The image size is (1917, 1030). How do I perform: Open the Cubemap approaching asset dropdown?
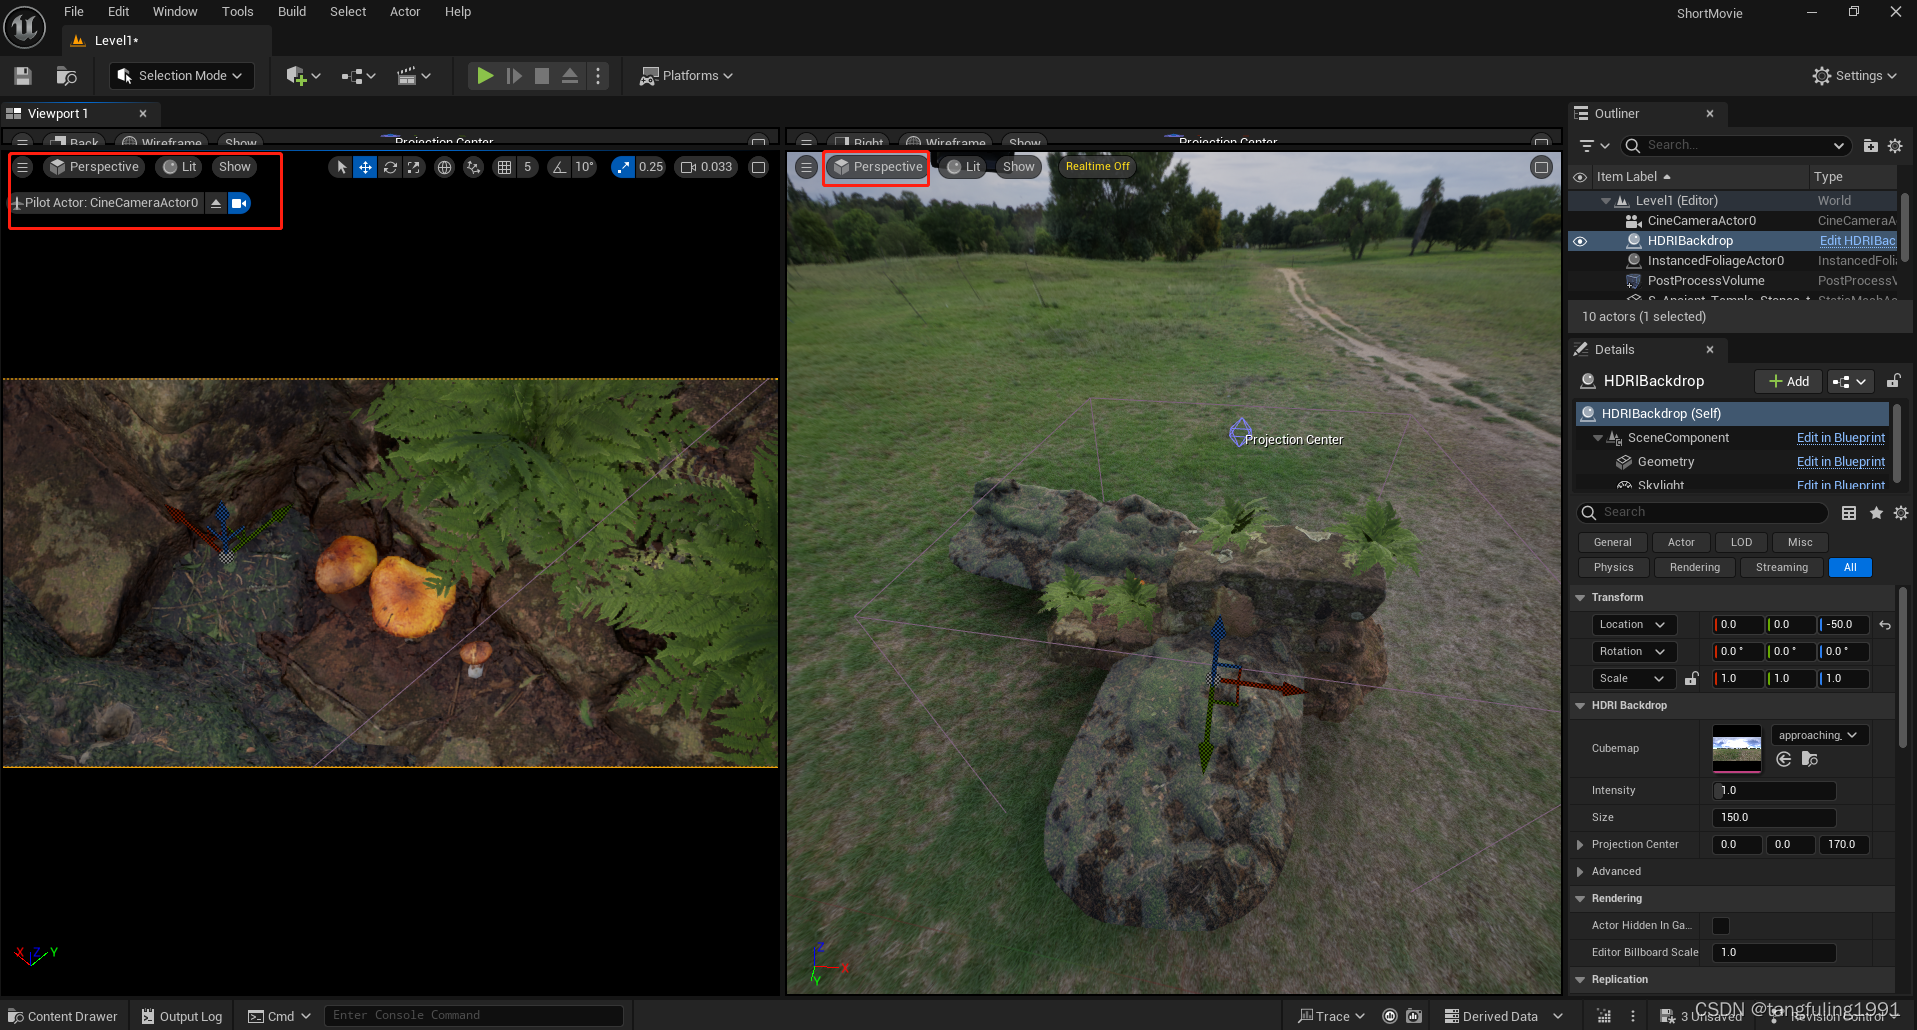tap(1819, 735)
